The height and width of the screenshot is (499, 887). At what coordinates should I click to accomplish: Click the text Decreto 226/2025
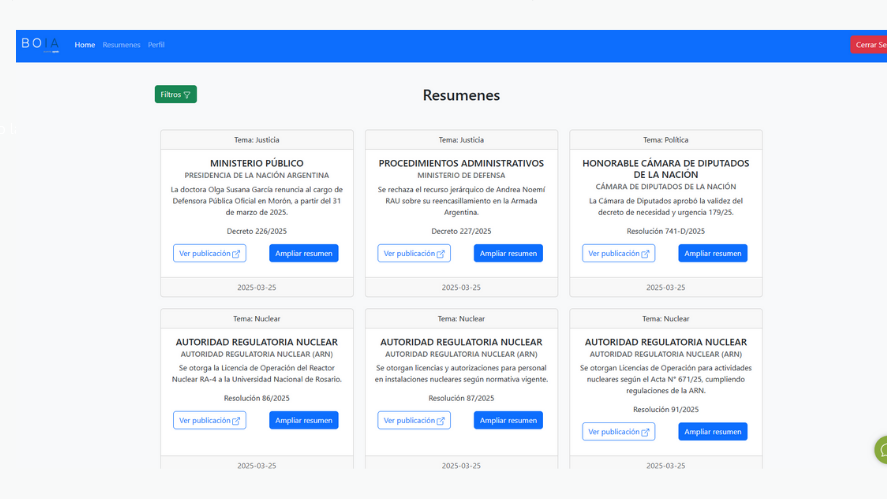pos(257,231)
